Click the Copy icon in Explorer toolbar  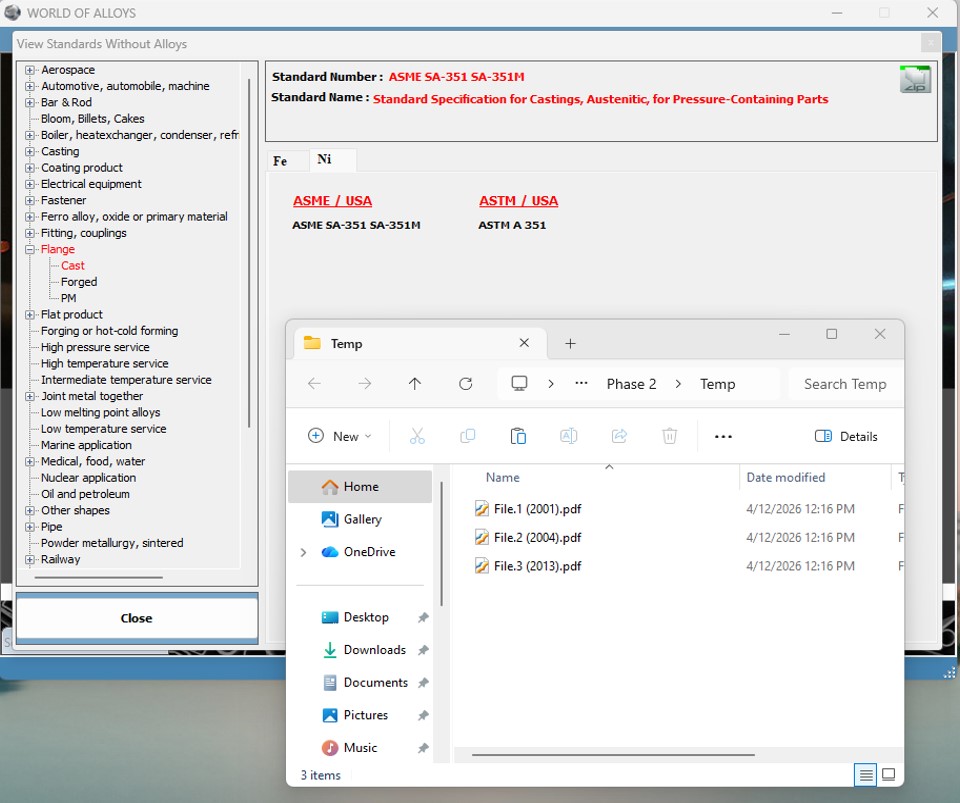tap(468, 436)
